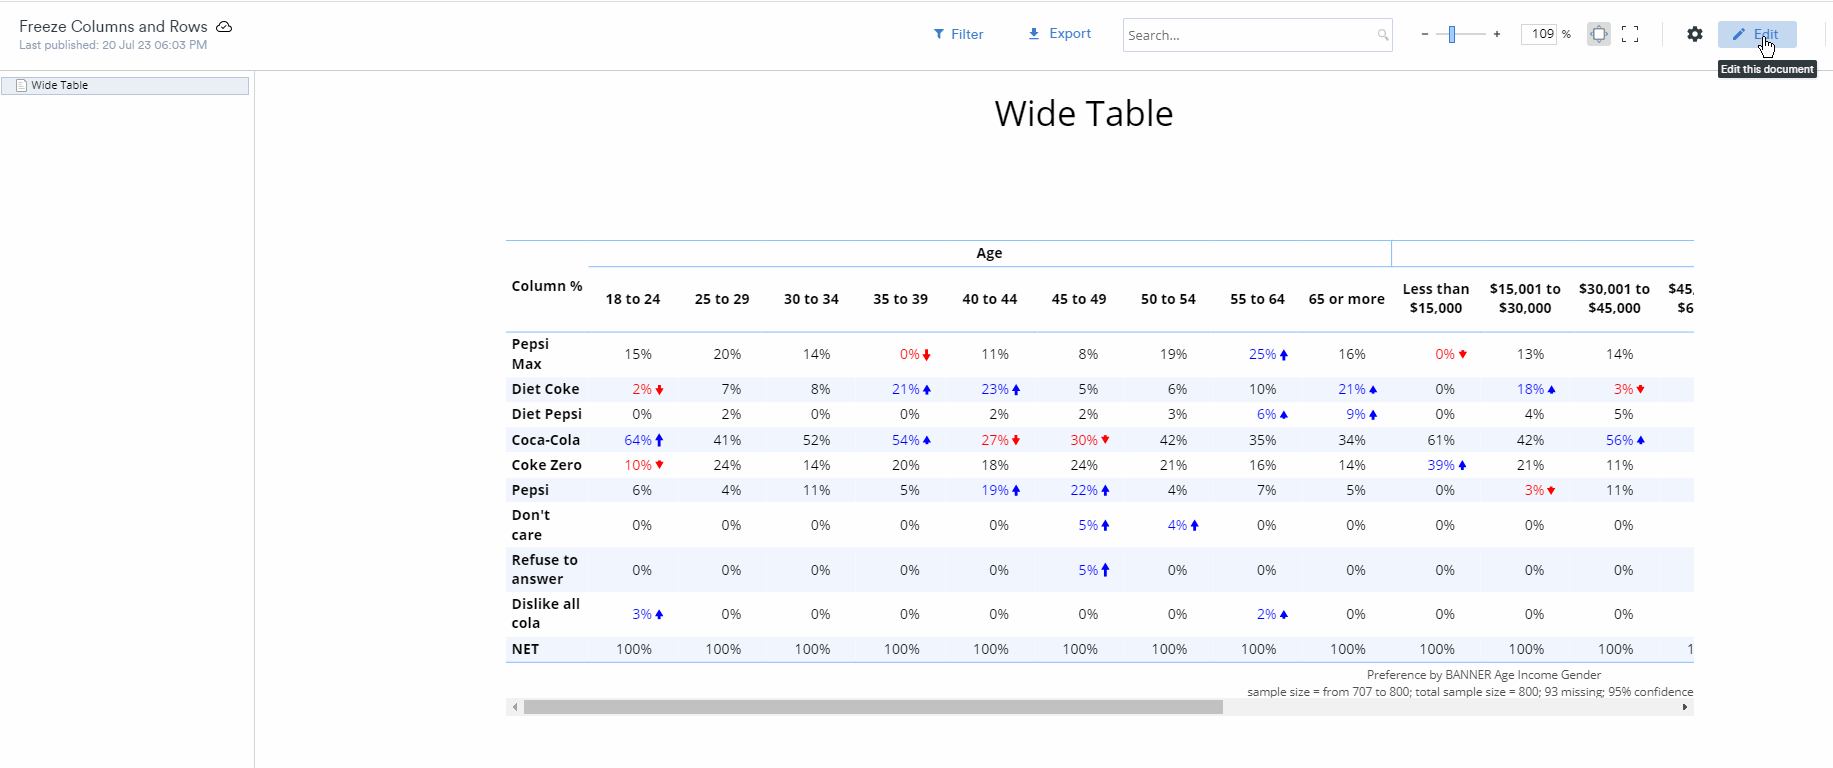Click the 40 to 44 column header
The image size is (1833, 768).
(x=990, y=299)
